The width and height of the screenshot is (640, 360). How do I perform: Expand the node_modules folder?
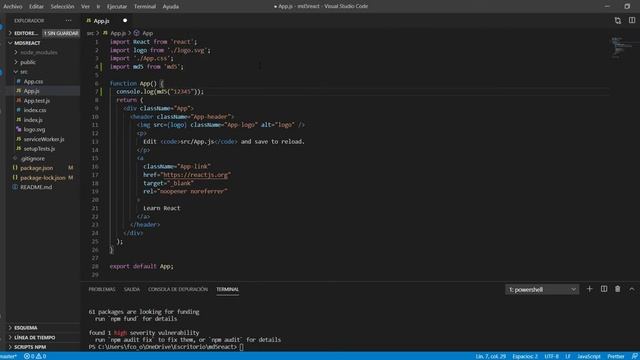39,52
